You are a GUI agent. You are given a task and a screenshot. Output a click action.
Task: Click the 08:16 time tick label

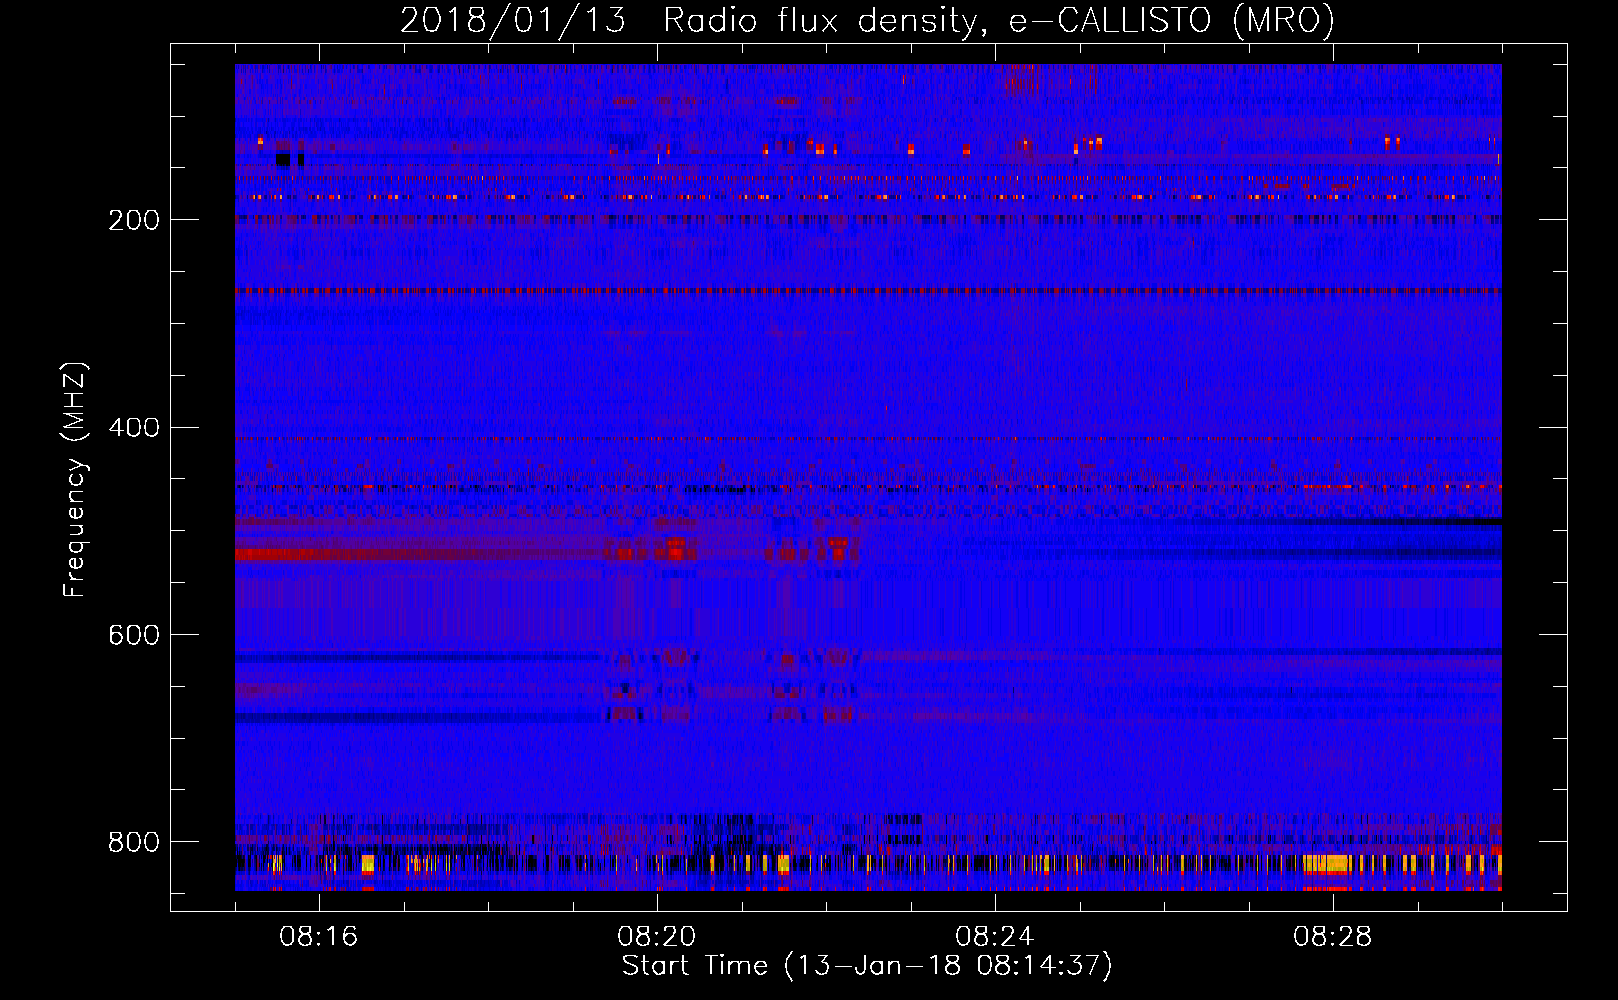(318, 937)
